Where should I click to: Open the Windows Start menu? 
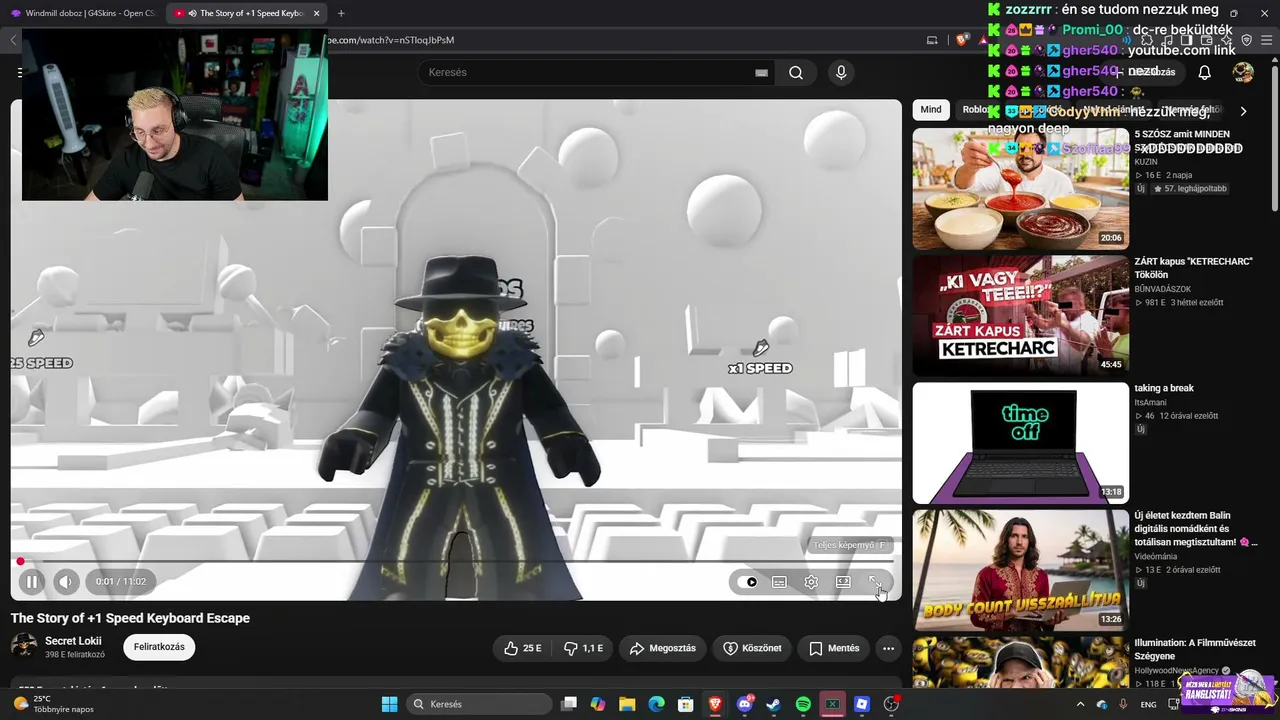(389, 704)
